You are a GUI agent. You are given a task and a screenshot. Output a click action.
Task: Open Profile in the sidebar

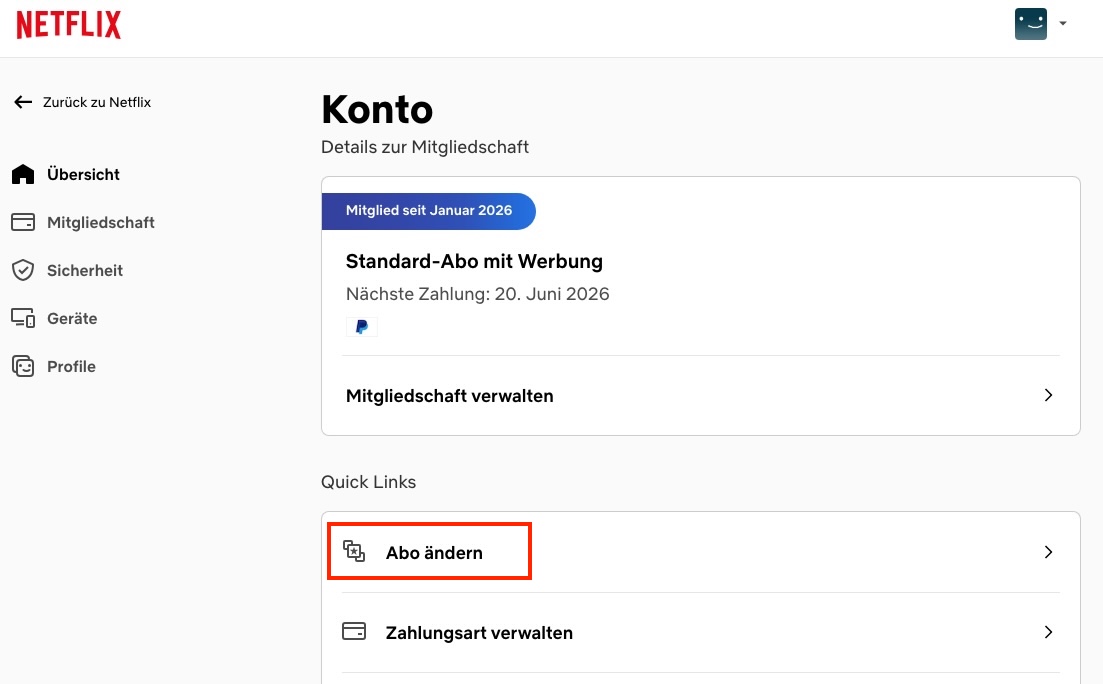71,367
